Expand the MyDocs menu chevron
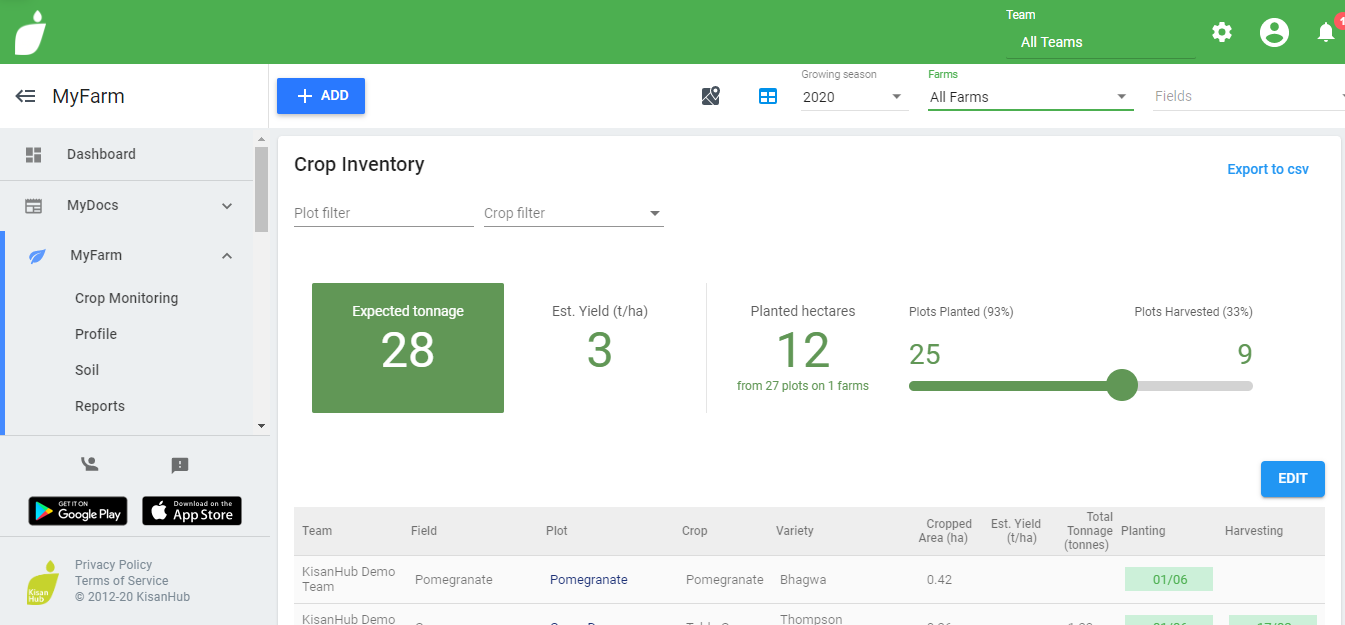 click(x=227, y=206)
